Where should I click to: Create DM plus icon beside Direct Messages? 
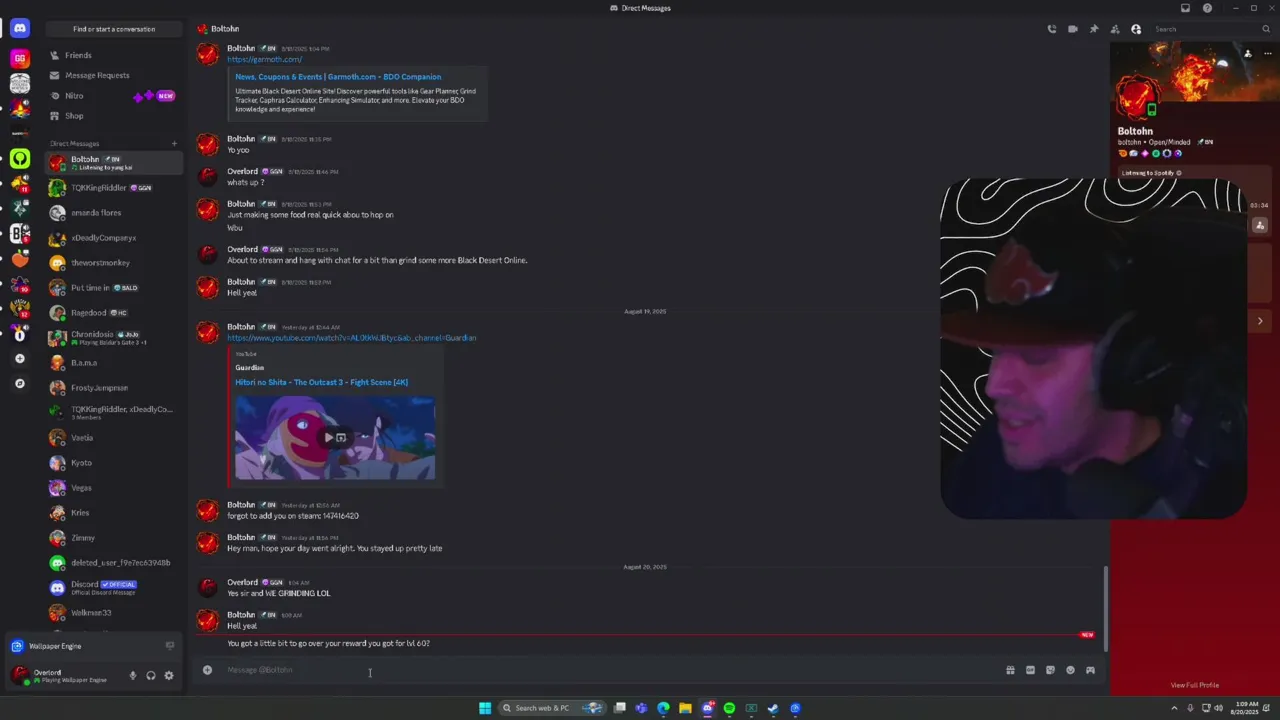click(x=174, y=143)
